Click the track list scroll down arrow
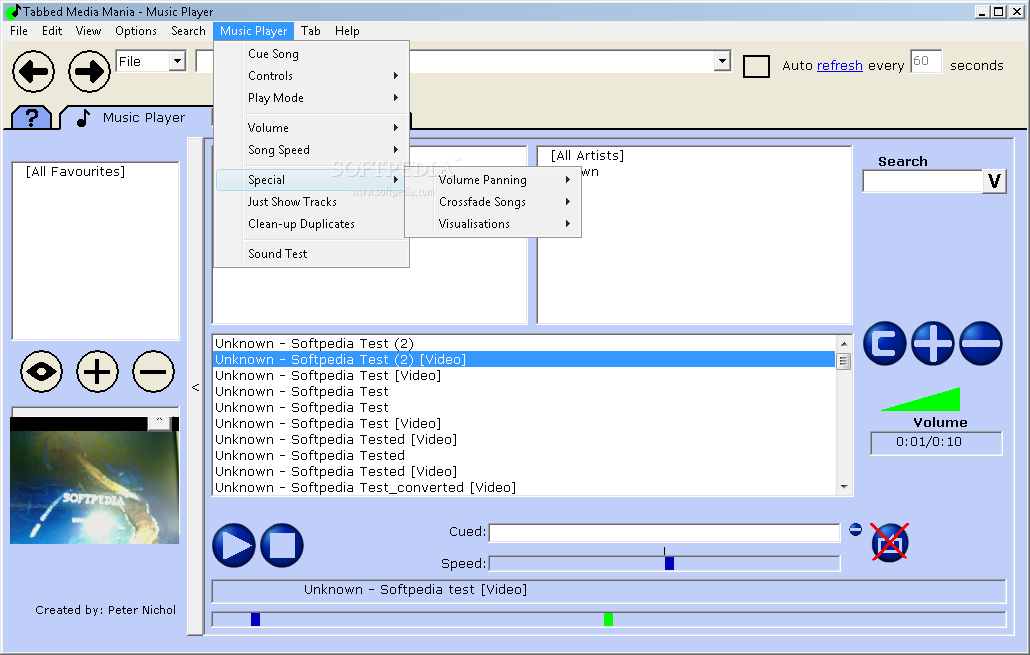Screen dimensions: 1030x655 pos(844,487)
